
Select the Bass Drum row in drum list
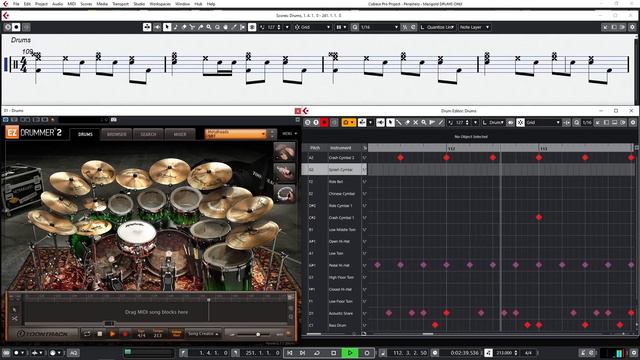point(334,325)
